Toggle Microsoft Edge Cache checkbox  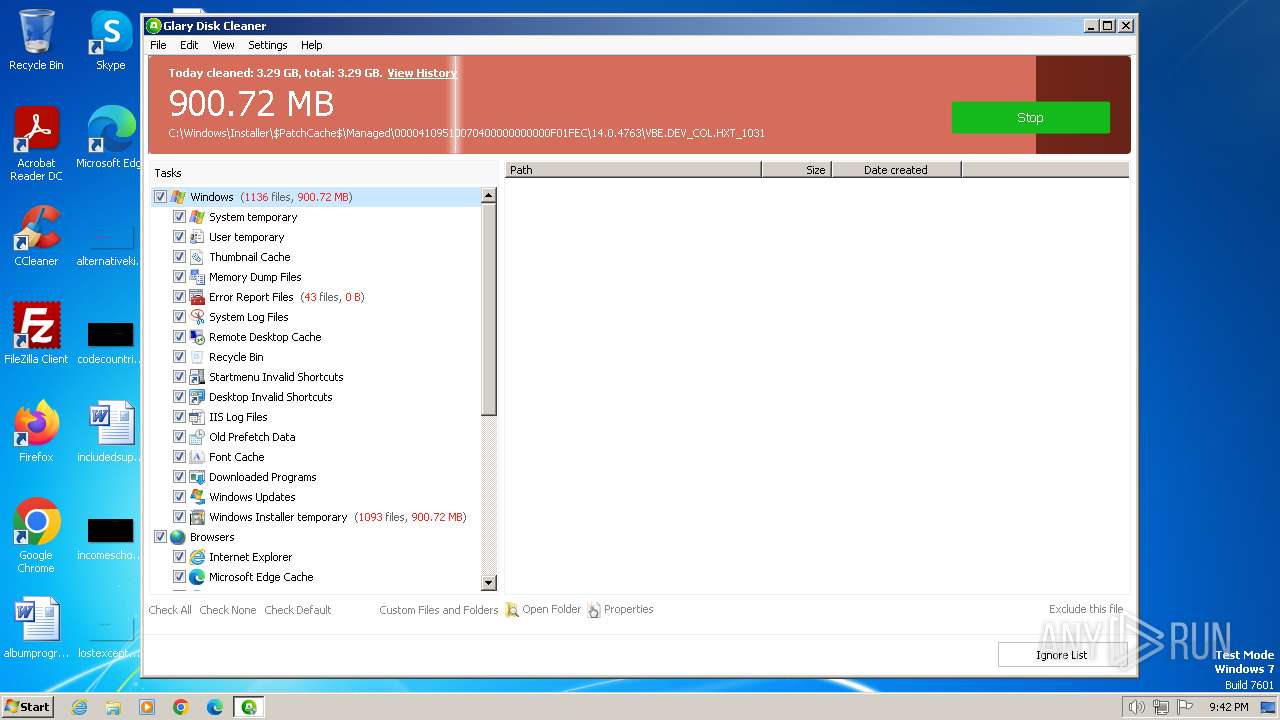pyautogui.click(x=179, y=577)
